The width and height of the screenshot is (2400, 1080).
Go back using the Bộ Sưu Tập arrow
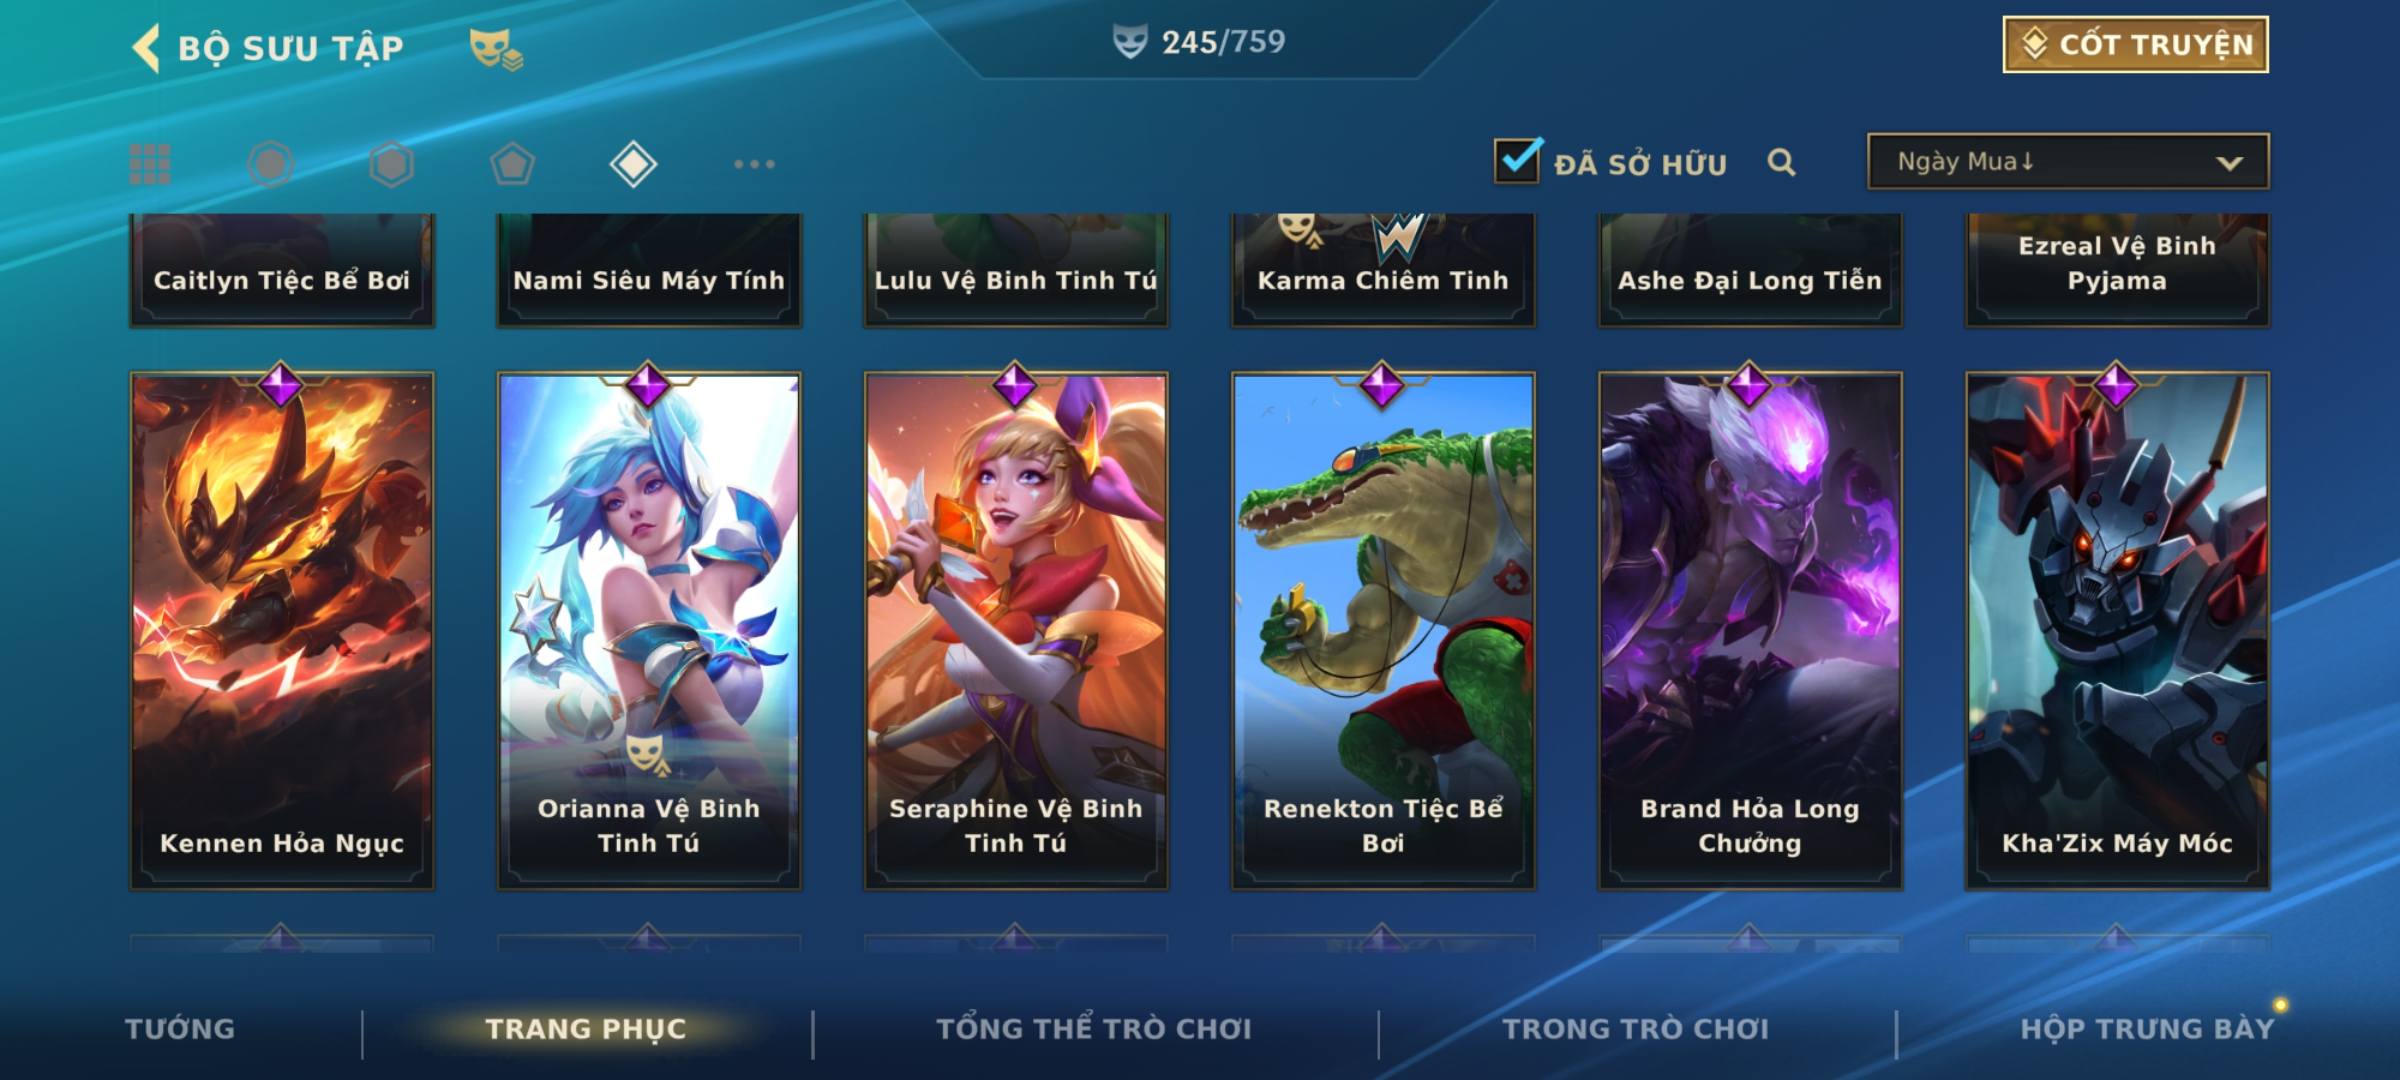(x=147, y=48)
